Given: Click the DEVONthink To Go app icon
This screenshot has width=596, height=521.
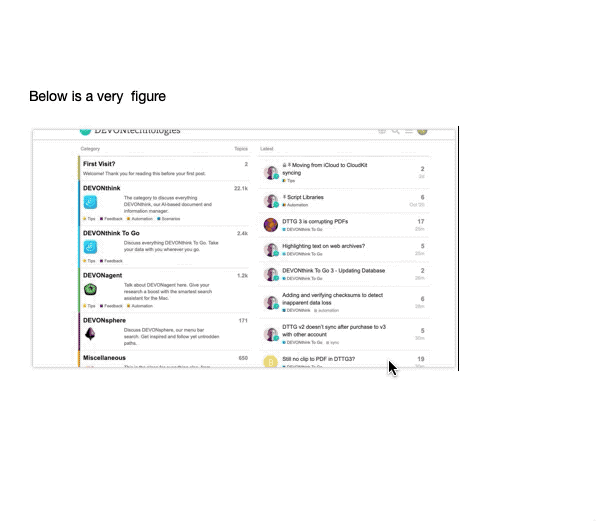Looking at the screenshot, I should [90, 247].
